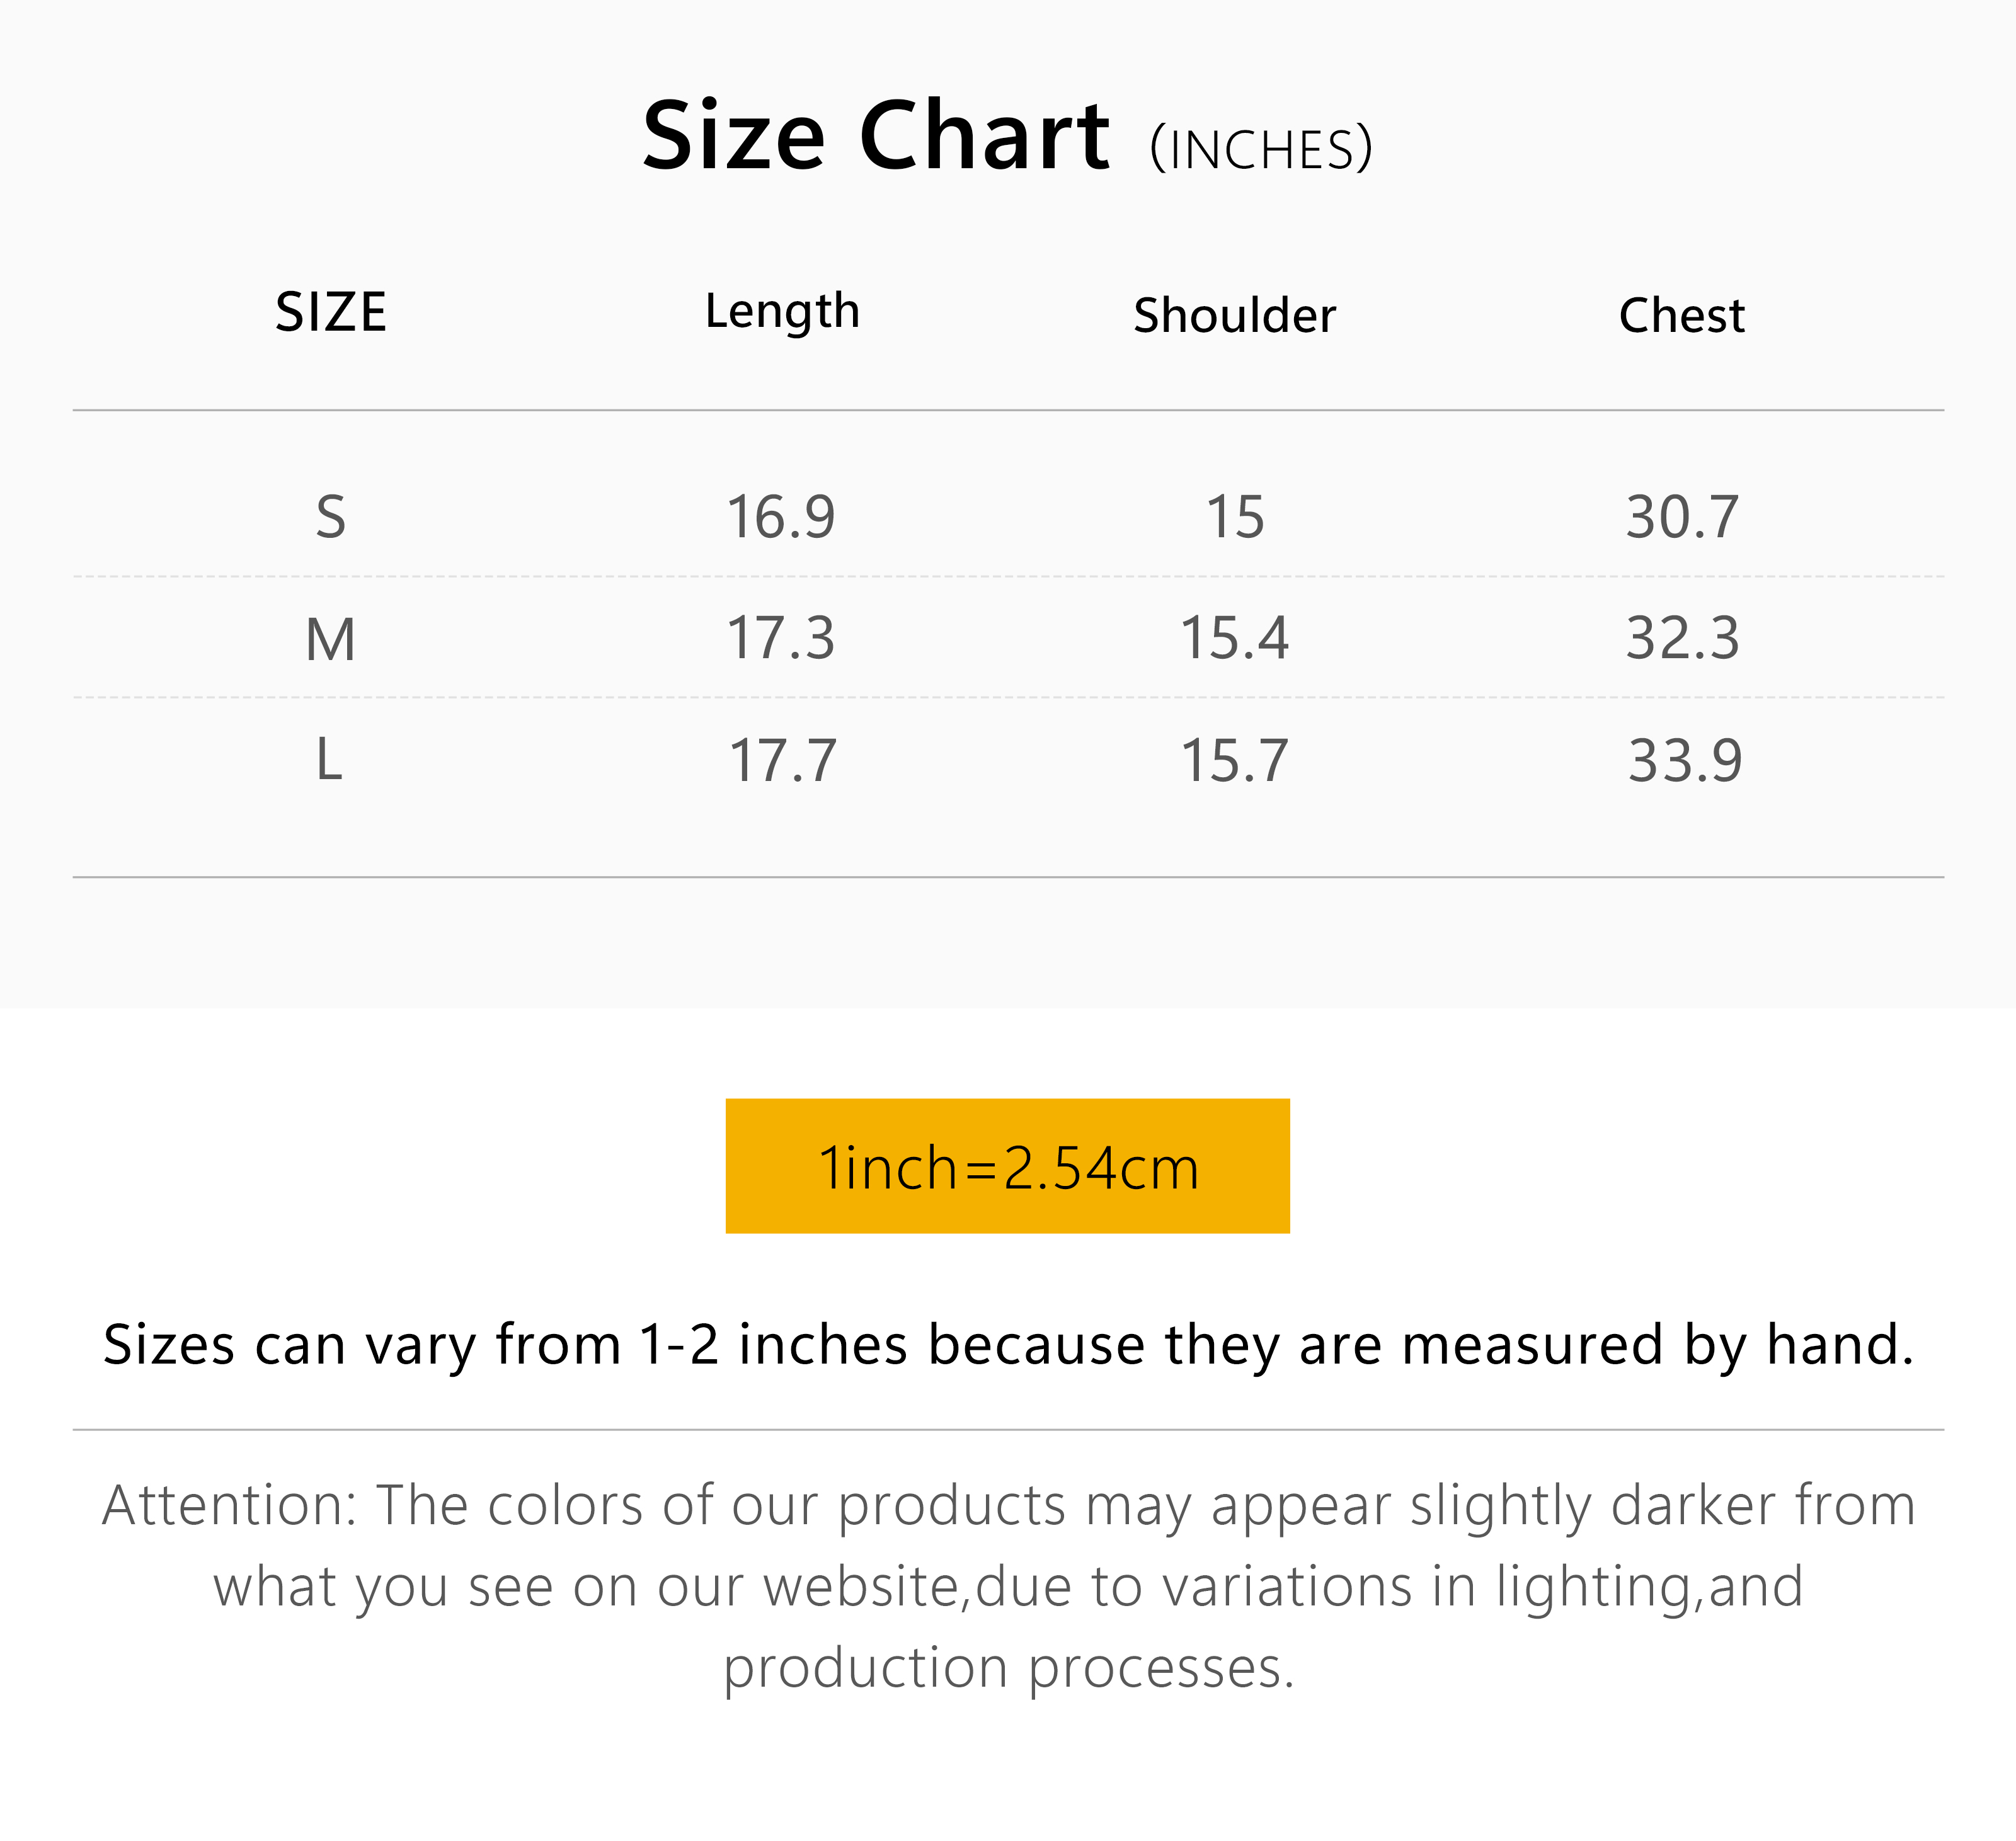The image size is (2016, 1841).
Task: Click the 16.9 length value
Action: pyautogui.click(x=781, y=517)
